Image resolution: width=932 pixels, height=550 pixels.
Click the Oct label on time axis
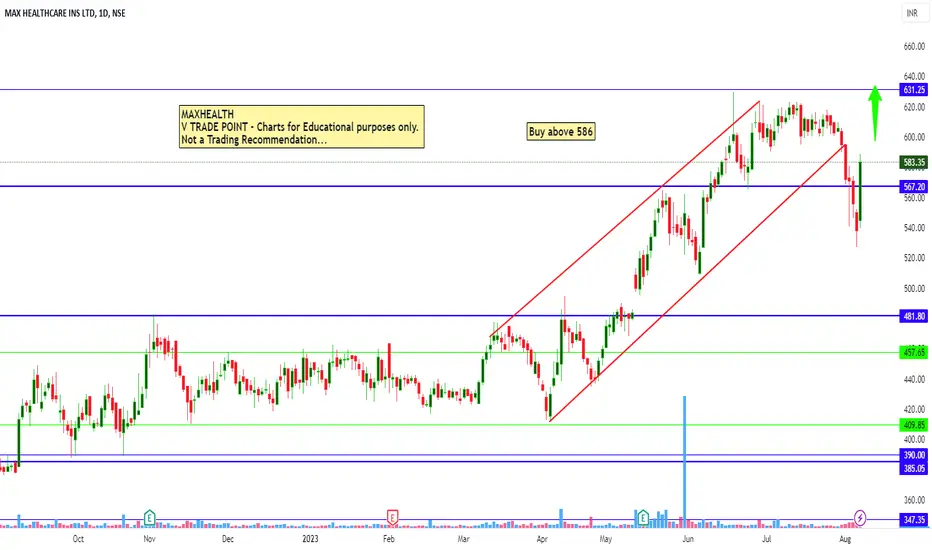coord(78,539)
